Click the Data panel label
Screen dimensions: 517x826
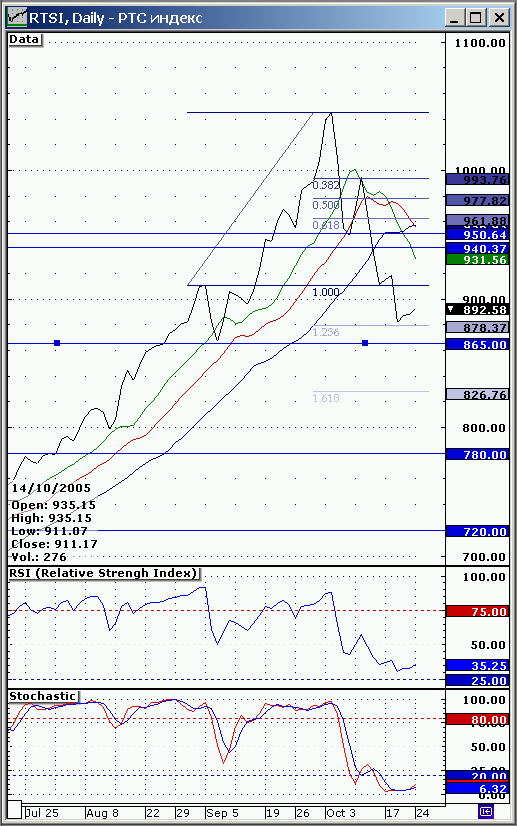point(24,40)
